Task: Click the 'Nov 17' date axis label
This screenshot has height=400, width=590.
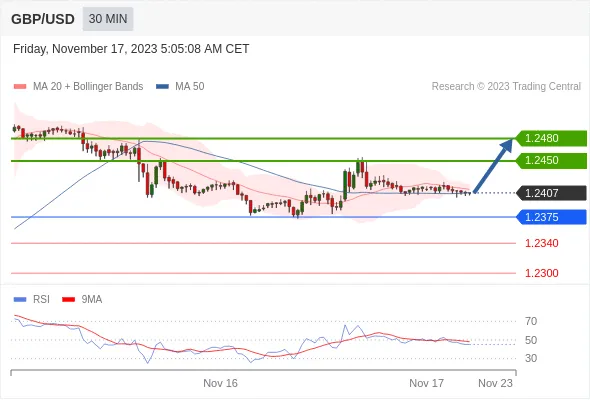Action: click(x=427, y=383)
